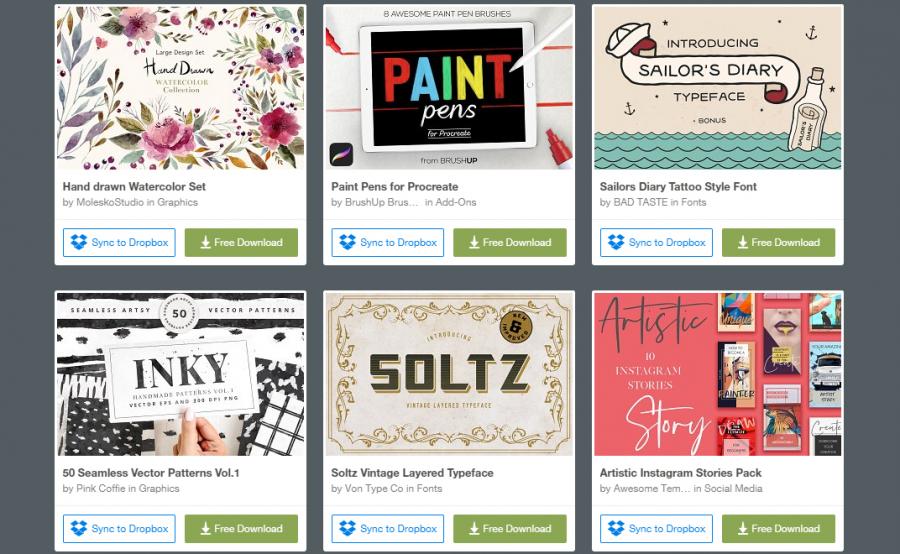Click download arrow icon for Soltz Vintage Typeface
Screen dimensions: 900x554
pos(474,529)
